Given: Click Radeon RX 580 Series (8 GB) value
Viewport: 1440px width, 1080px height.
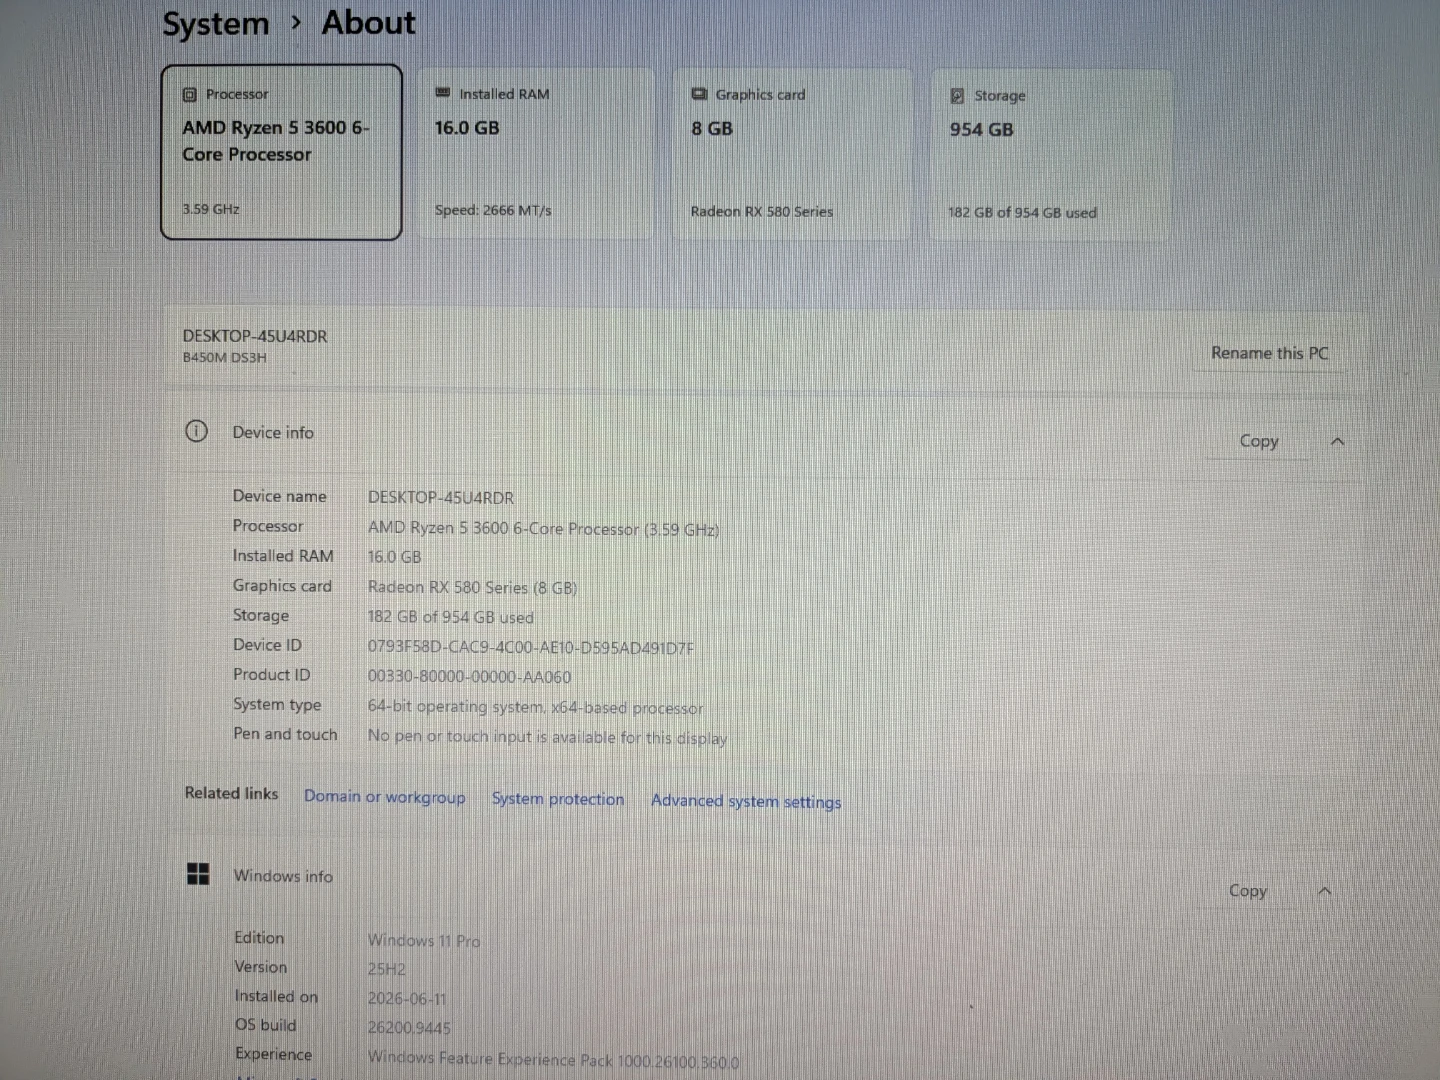Looking at the screenshot, I should (x=473, y=588).
